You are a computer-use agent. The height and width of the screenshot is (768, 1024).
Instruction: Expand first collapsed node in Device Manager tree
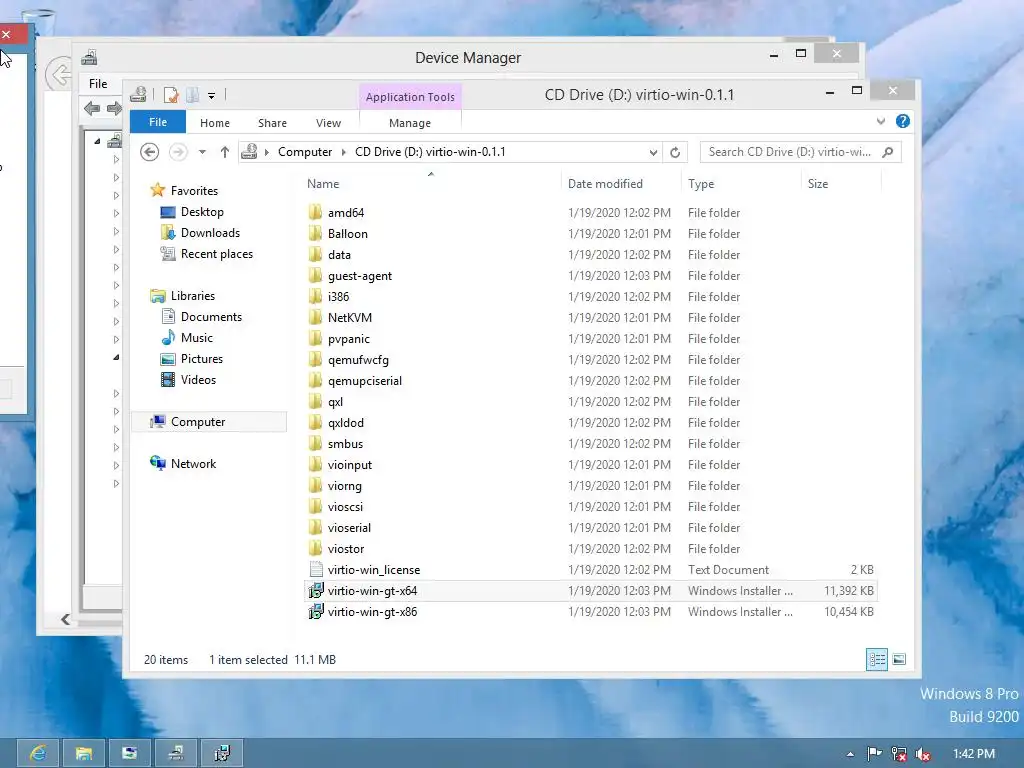[x=116, y=159]
